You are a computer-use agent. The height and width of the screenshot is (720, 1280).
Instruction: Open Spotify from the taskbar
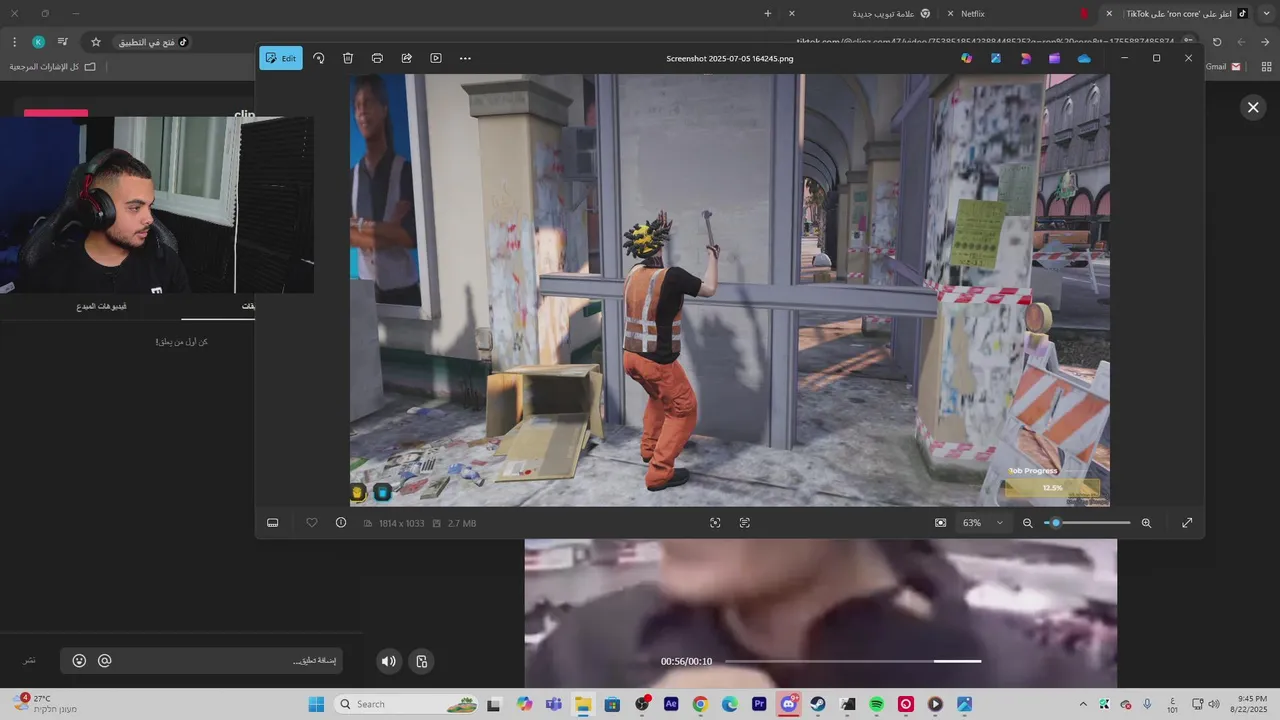[877, 704]
